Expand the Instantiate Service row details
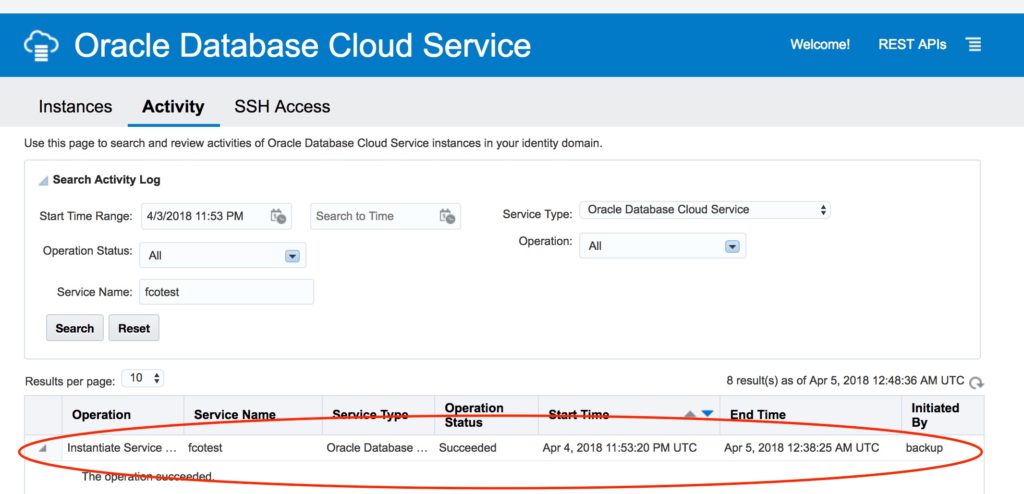The height and width of the screenshot is (494, 1024). [43, 448]
